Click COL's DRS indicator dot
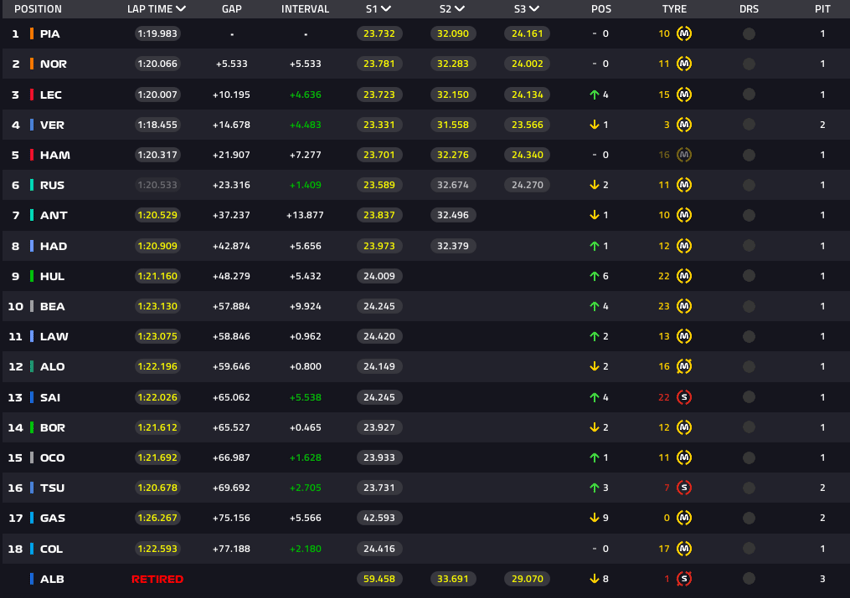Viewport: 850px width, 598px height. tap(749, 549)
